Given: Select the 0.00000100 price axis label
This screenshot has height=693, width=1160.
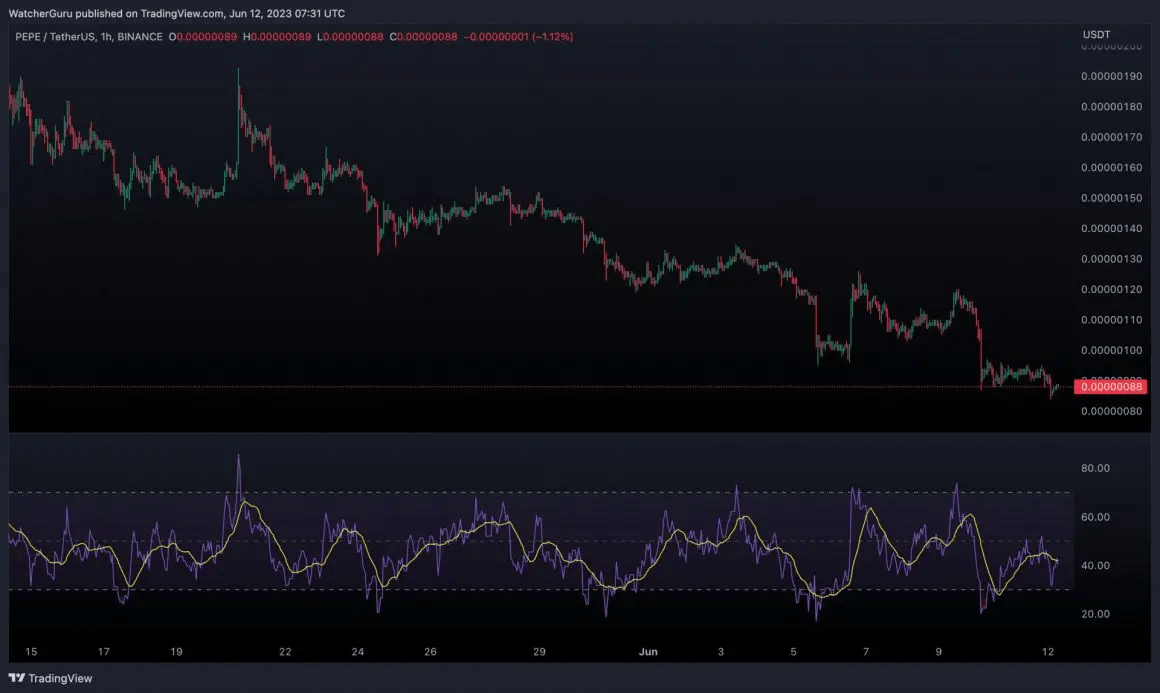Looking at the screenshot, I should click(x=1111, y=351).
